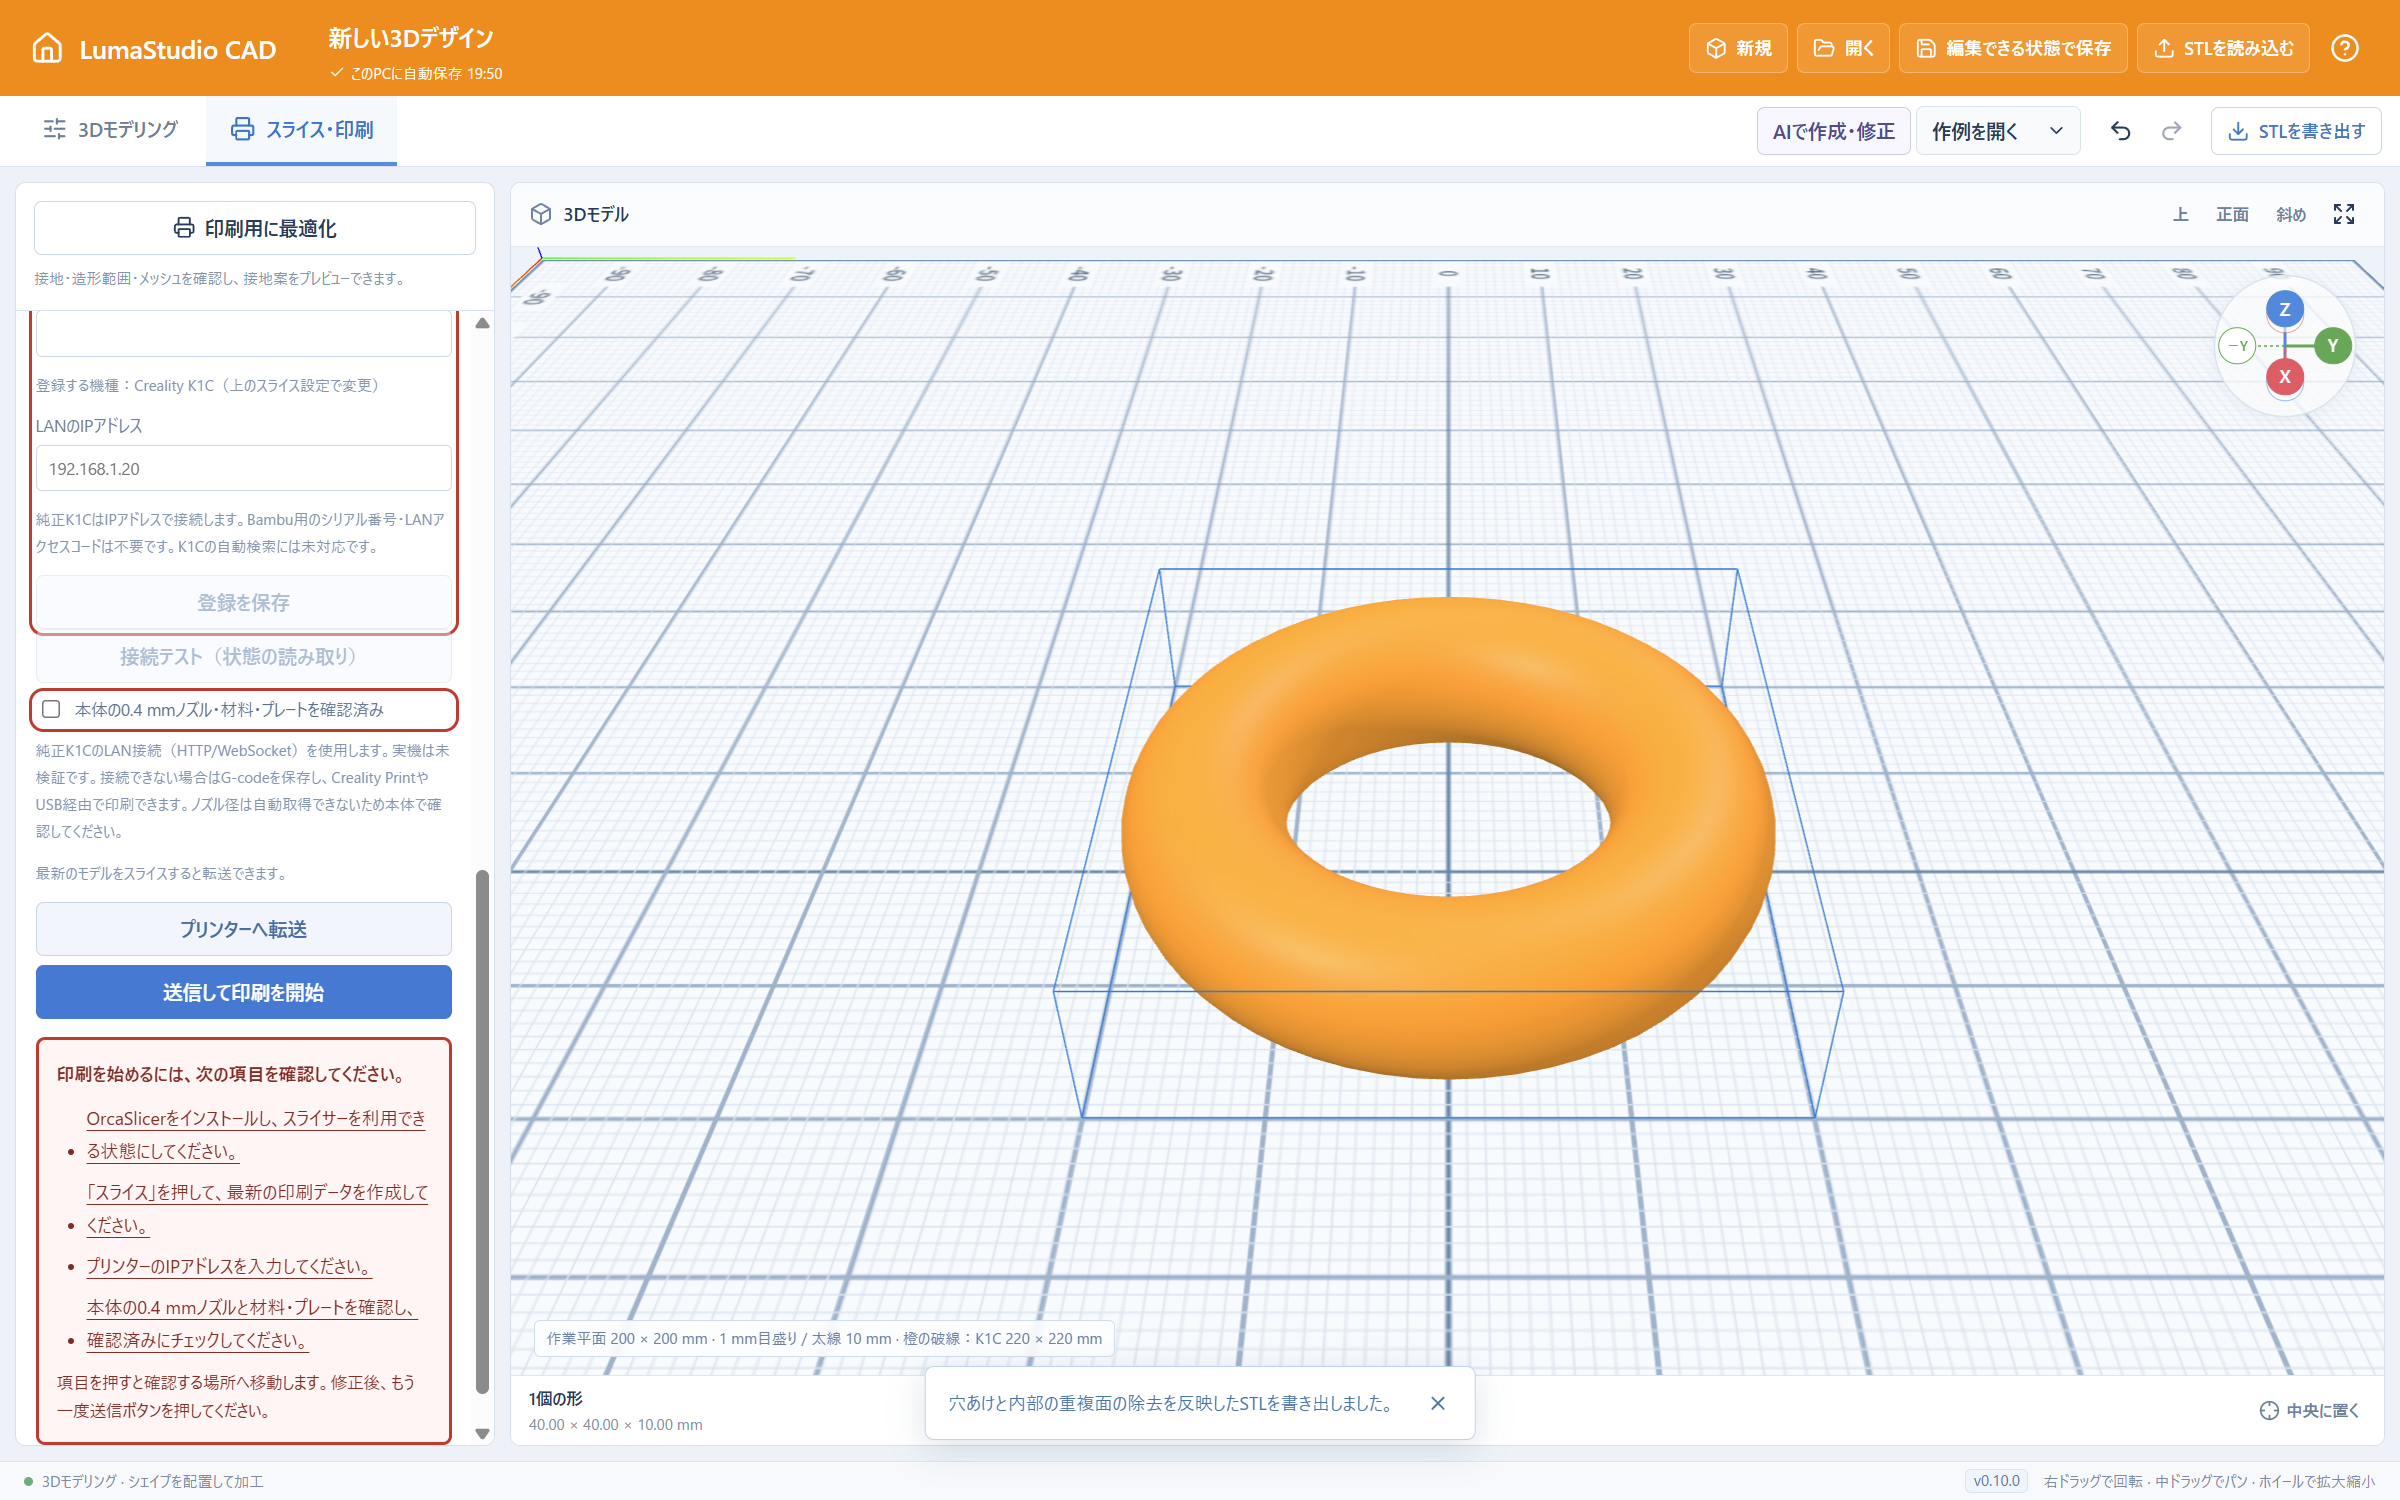Switch to the 3Dモデリング tab
This screenshot has width=2400, height=1500.
(x=110, y=129)
